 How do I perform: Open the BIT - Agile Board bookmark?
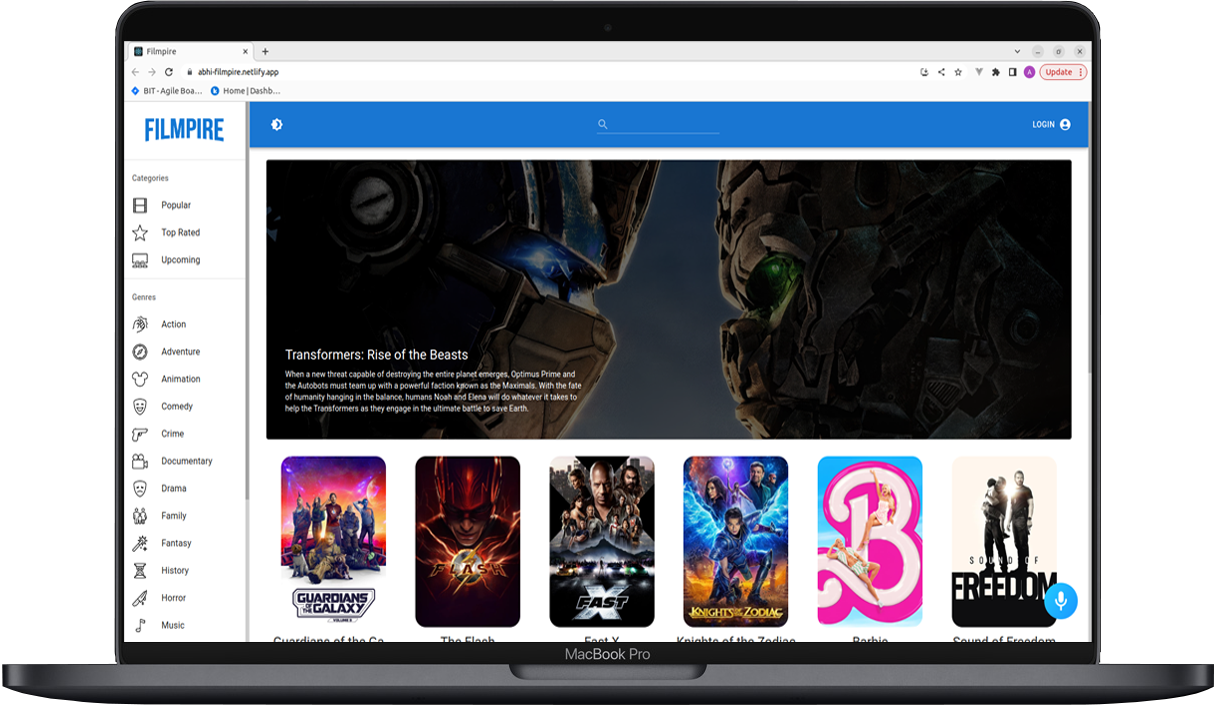pos(166,91)
